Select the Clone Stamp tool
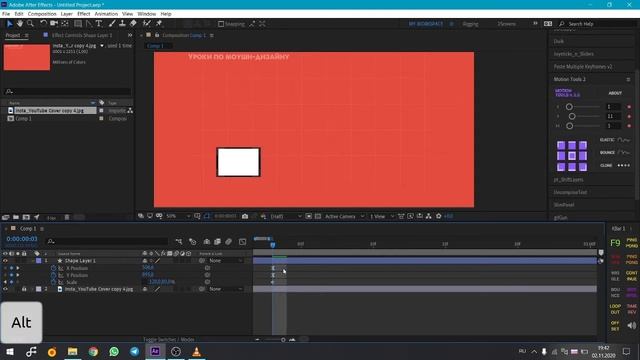The image size is (640, 360). (122, 24)
